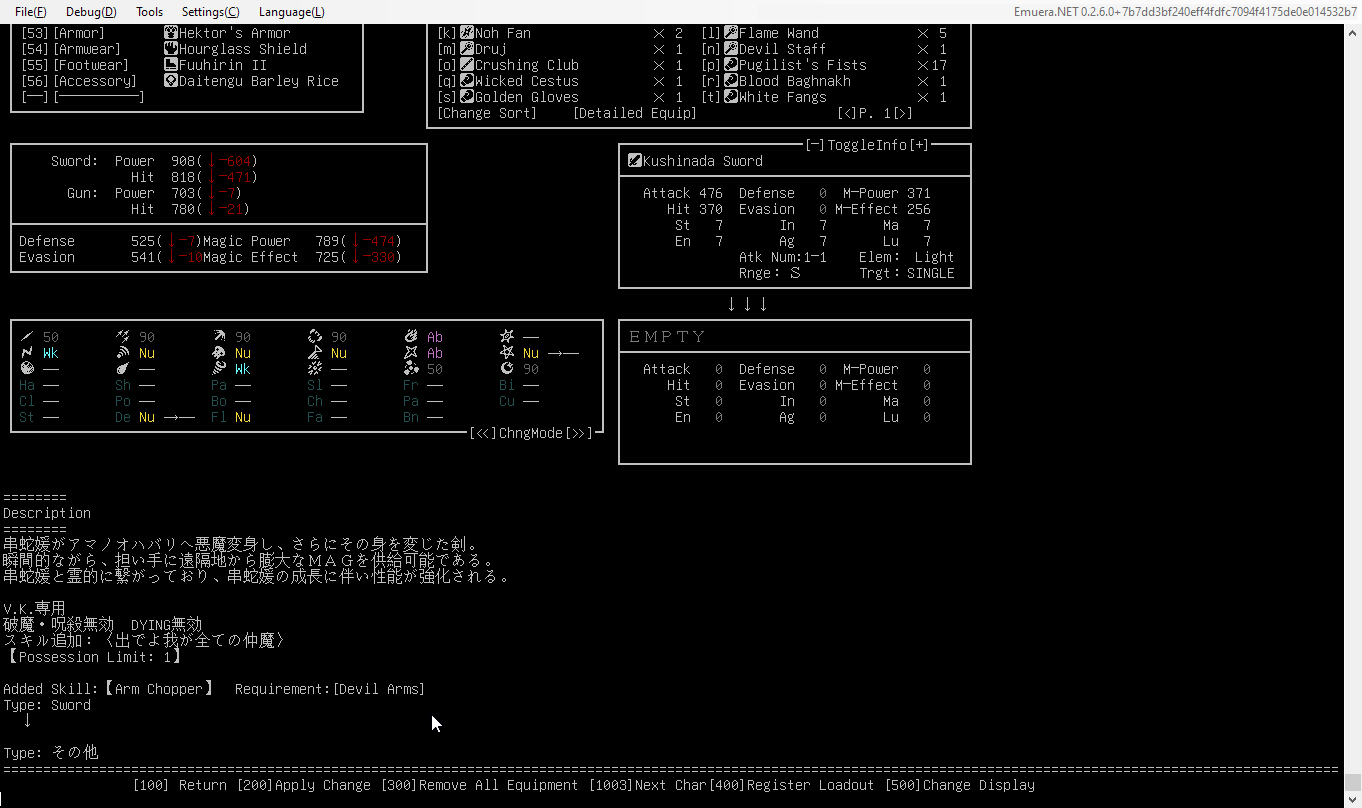This screenshot has width=1362, height=808.
Task: Click the Blood Baghnakh fist icon
Action: click(731, 81)
